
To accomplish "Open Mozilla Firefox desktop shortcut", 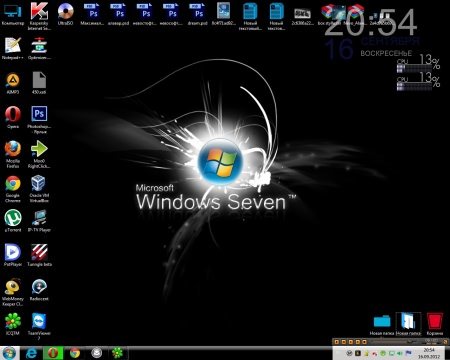I will (x=13, y=154).
